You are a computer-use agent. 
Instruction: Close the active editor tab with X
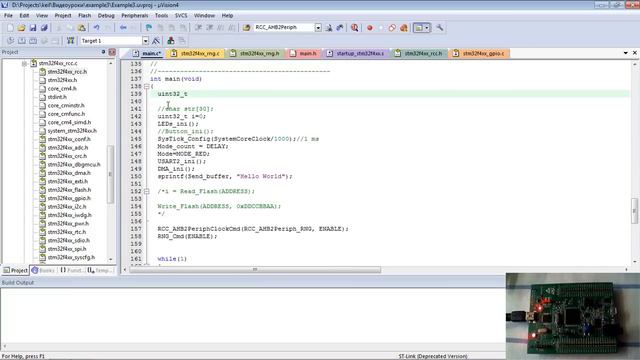[635, 53]
